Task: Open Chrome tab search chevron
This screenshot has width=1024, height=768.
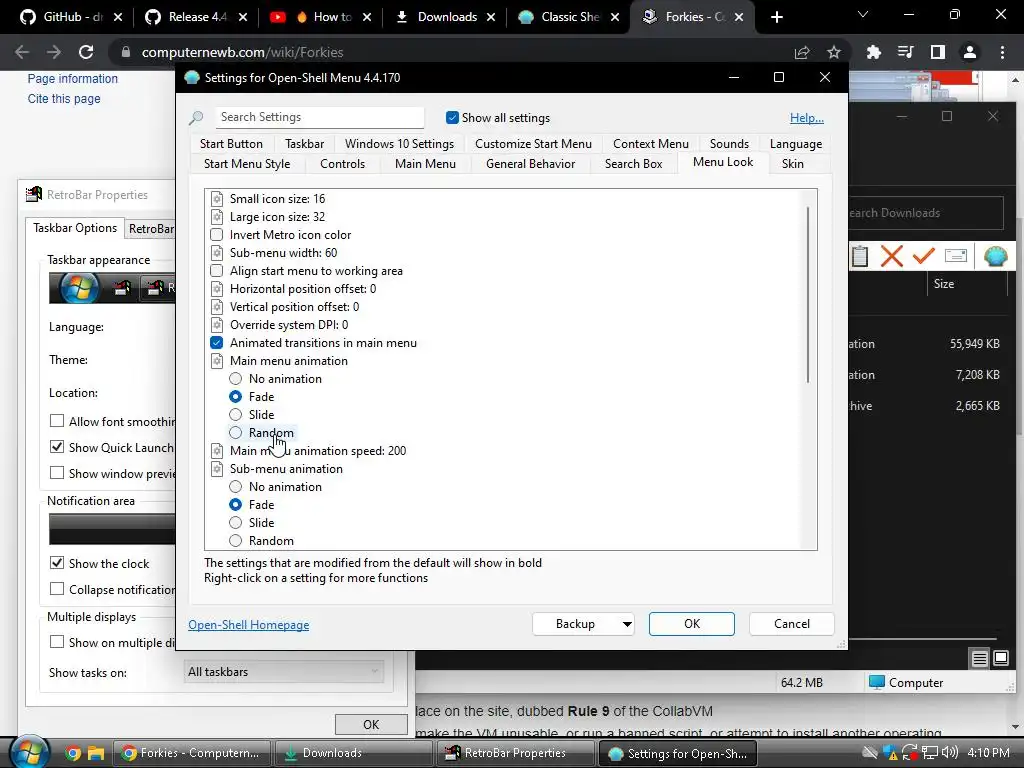Action: click(863, 14)
